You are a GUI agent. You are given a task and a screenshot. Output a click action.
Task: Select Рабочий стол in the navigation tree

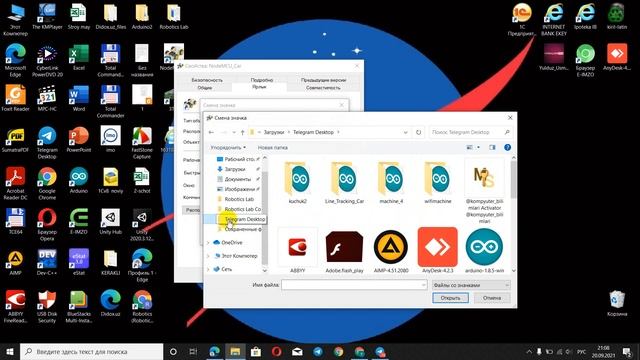pyautogui.click(x=239, y=159)
